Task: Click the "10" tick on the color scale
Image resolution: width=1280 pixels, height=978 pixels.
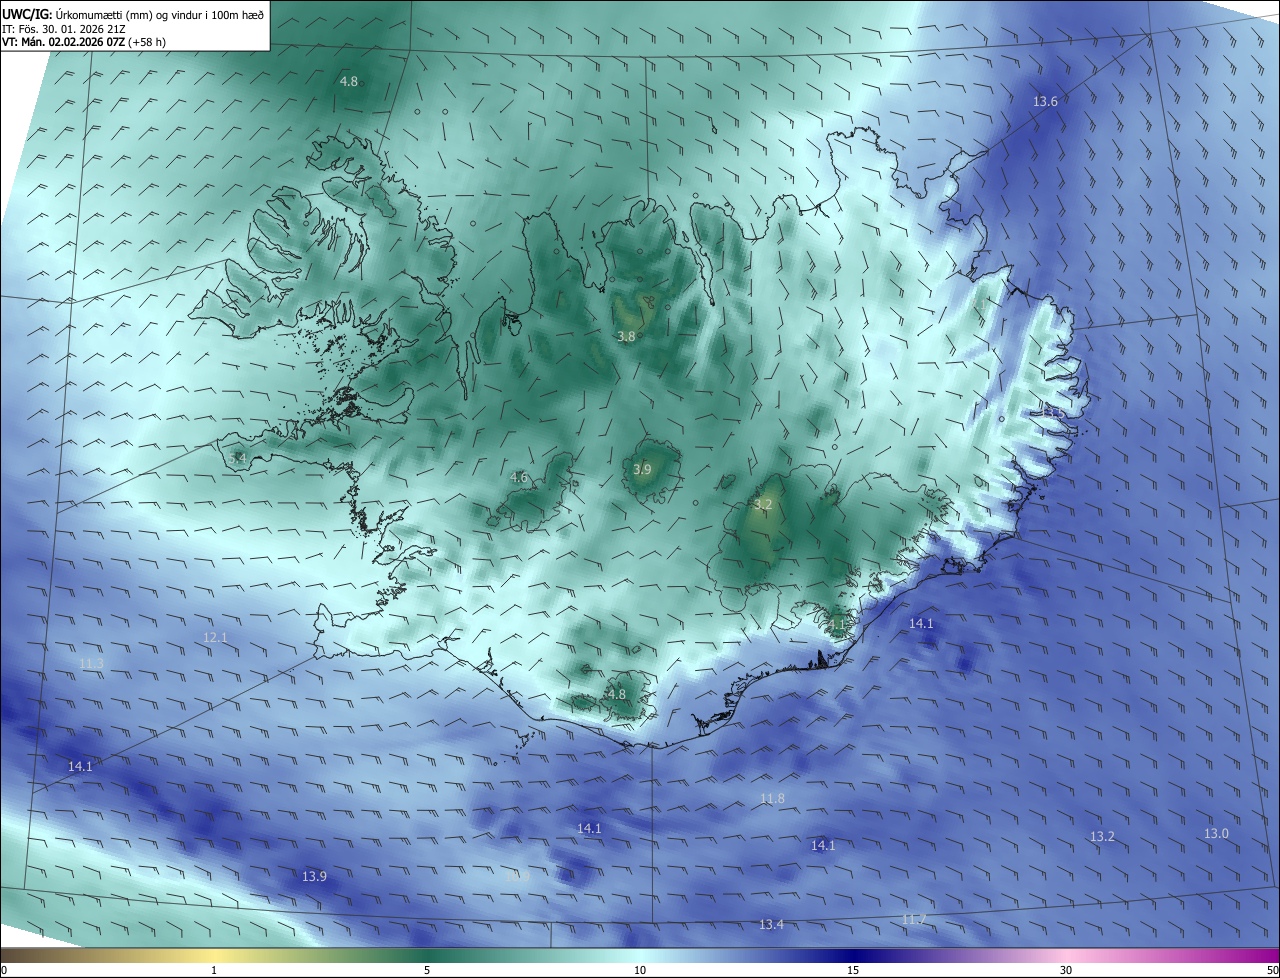Action: pyautogui.click(x=640, y=970)
